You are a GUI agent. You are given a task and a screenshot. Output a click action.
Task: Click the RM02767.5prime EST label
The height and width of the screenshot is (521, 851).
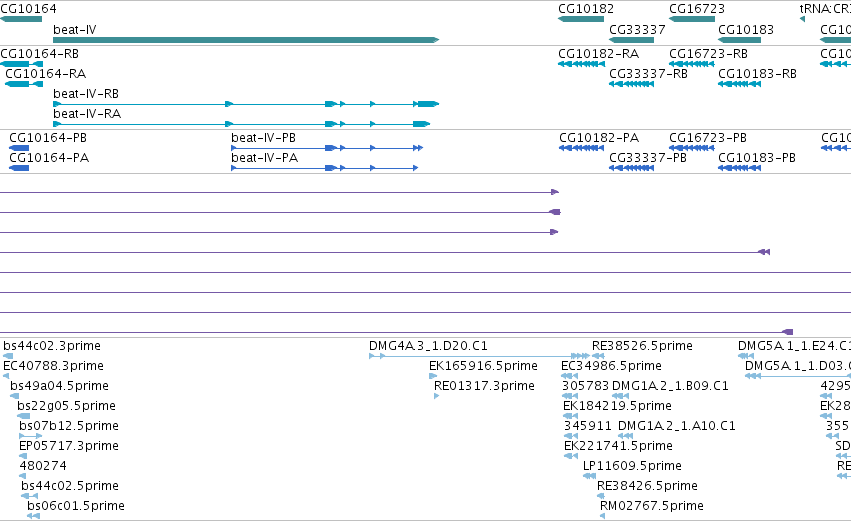[652, 506]
